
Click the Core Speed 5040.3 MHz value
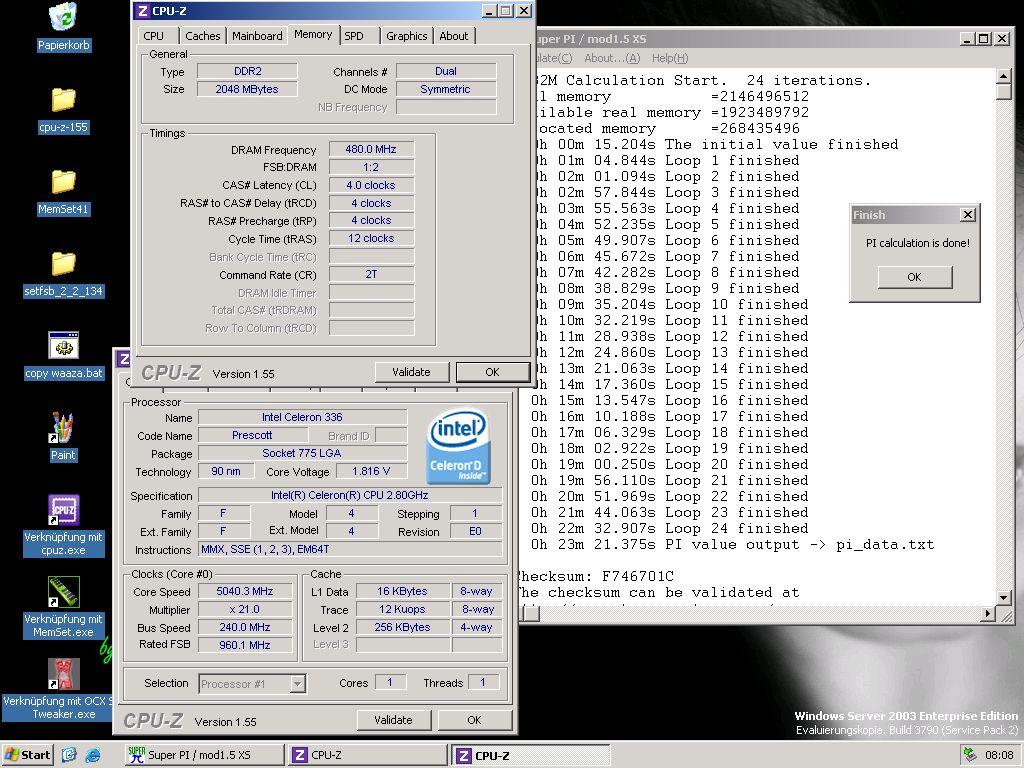coord(245,592)
